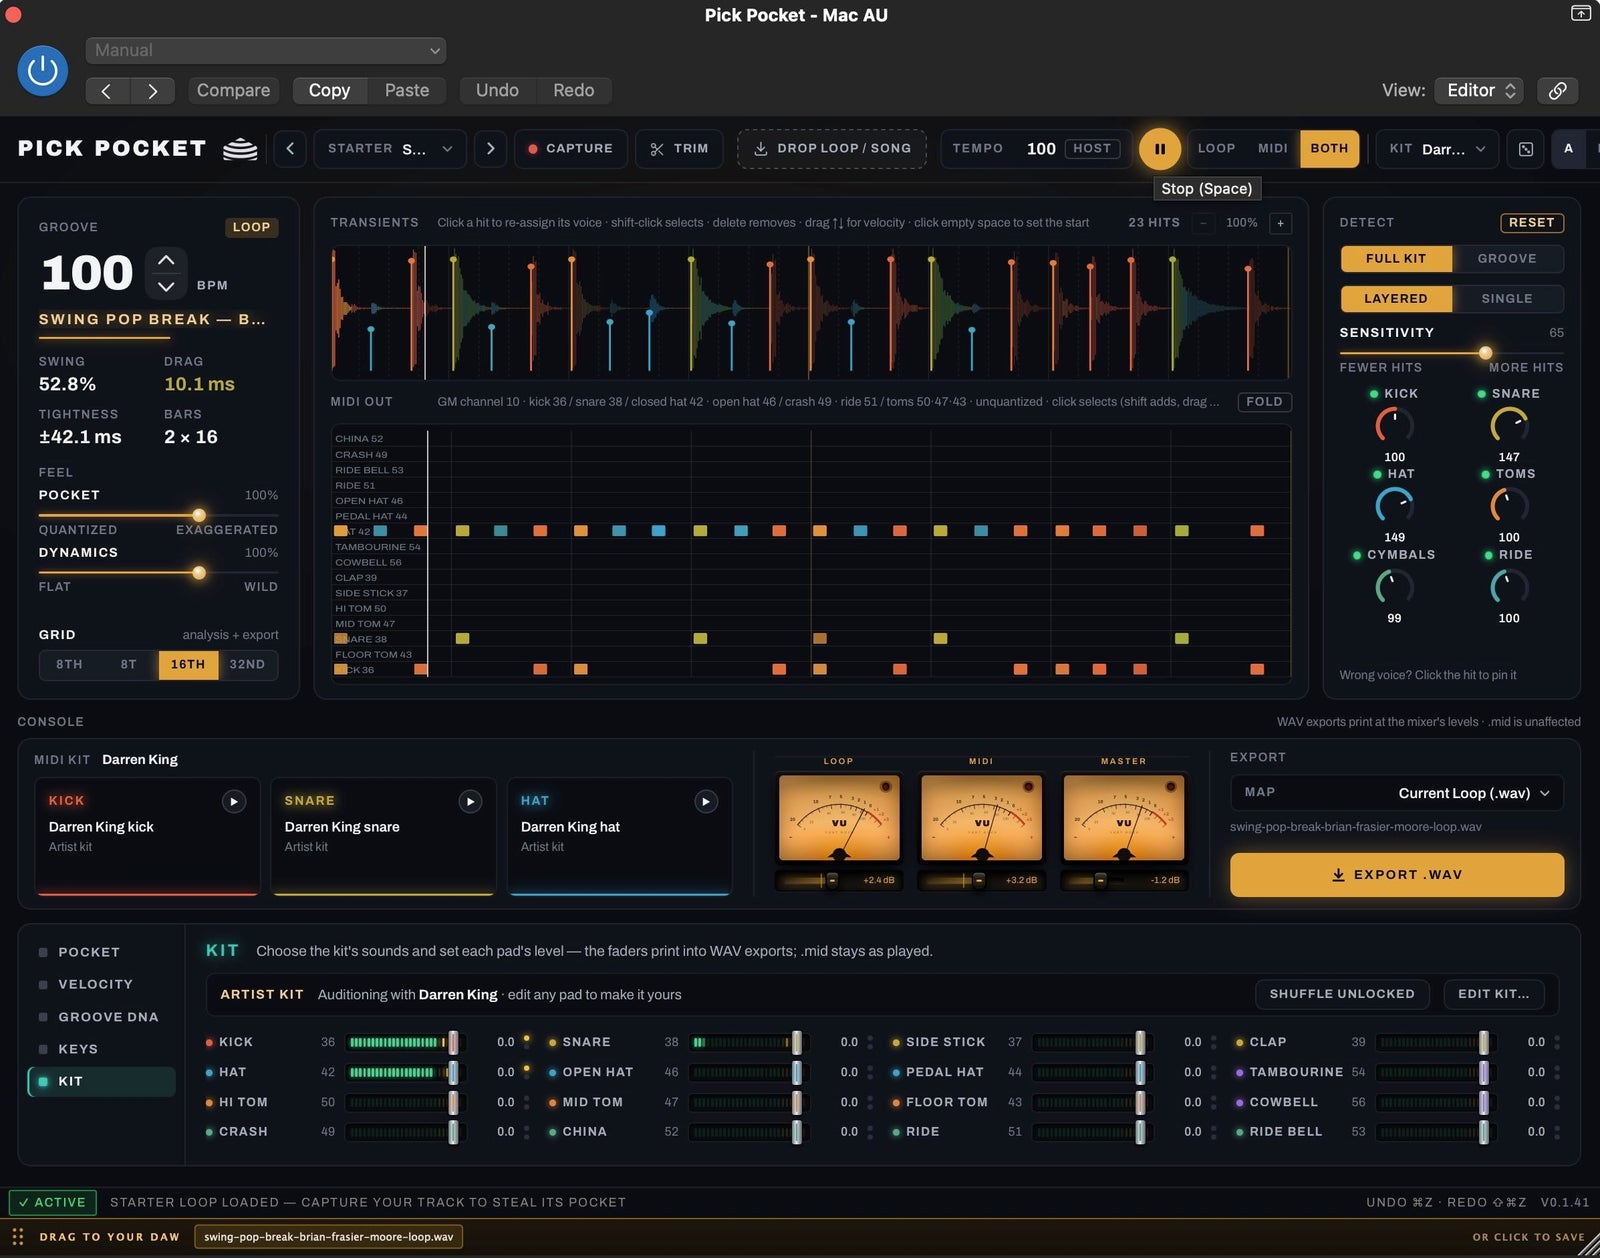The width and height of the screenshot is (1600, 1258).
Task: Preview the Darren King hat sample
Action: (x=706, y=801)
